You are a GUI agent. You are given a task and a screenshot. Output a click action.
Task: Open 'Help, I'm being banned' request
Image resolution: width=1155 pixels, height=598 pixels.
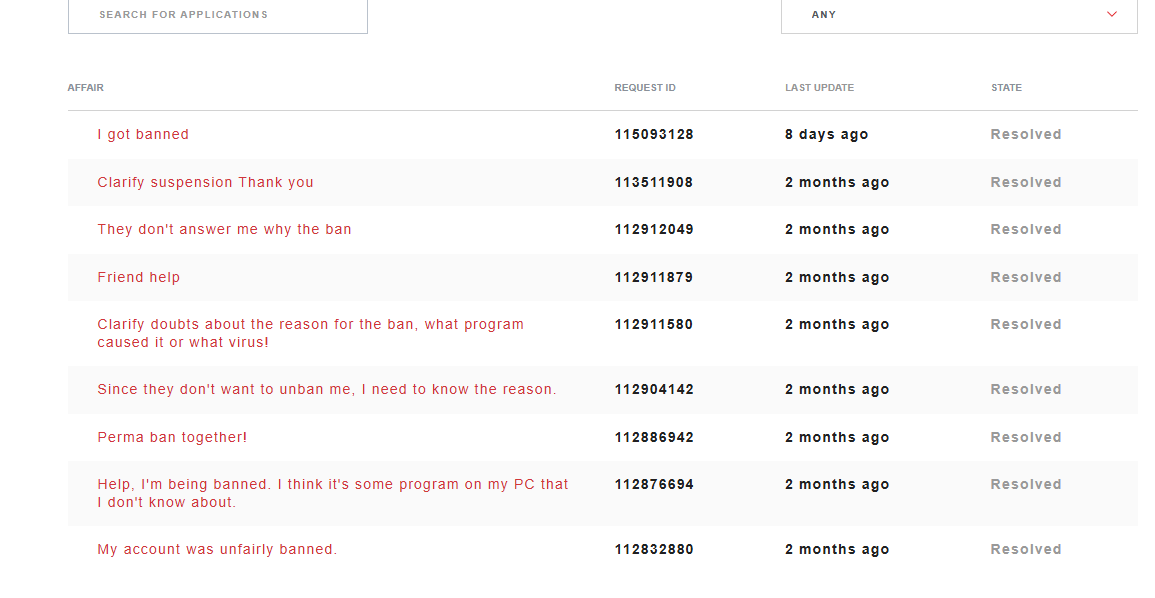332,493
